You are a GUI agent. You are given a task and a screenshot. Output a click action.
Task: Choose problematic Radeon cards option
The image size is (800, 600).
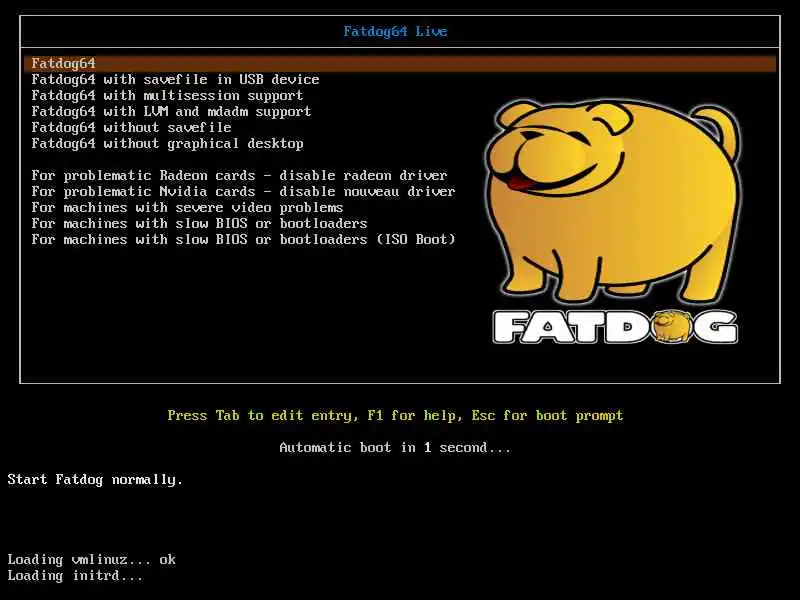coord(239,176)
